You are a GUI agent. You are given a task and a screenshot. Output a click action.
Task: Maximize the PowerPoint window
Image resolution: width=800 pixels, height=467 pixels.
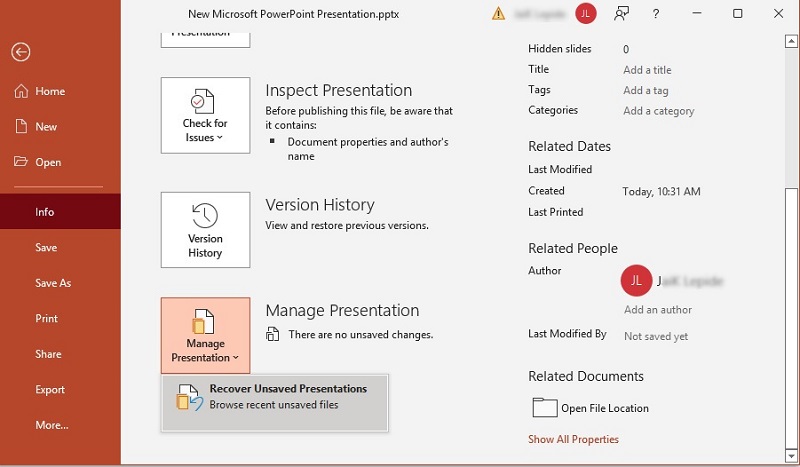click(x=738, y=14)
